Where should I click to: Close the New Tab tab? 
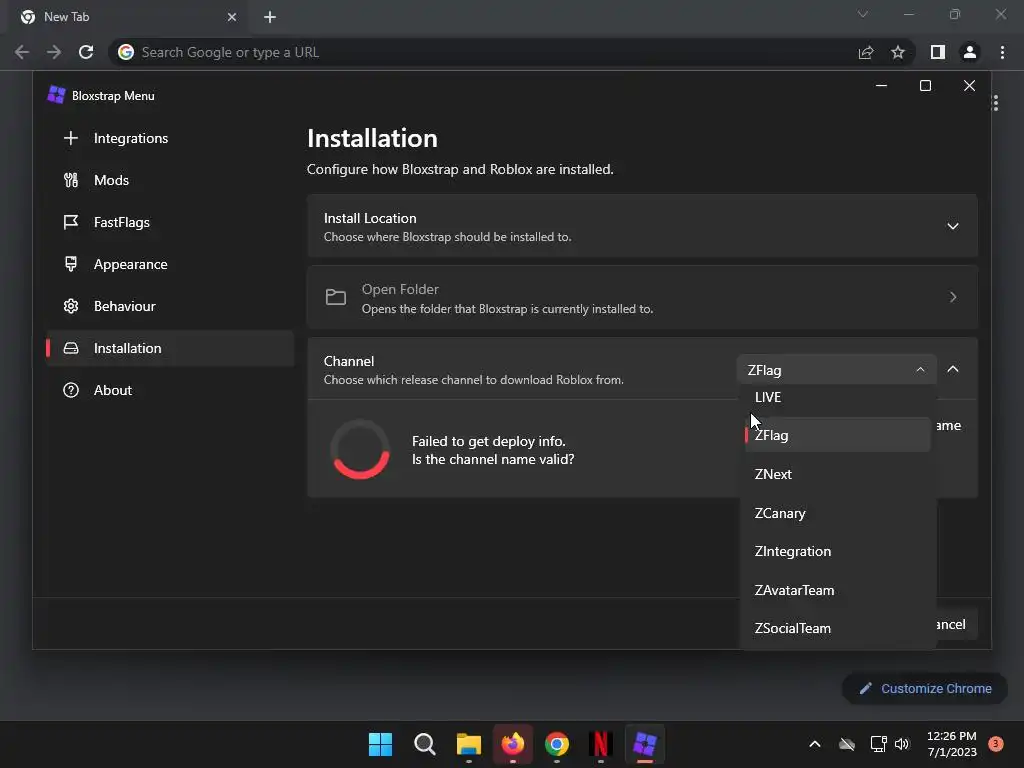point(232,17)
